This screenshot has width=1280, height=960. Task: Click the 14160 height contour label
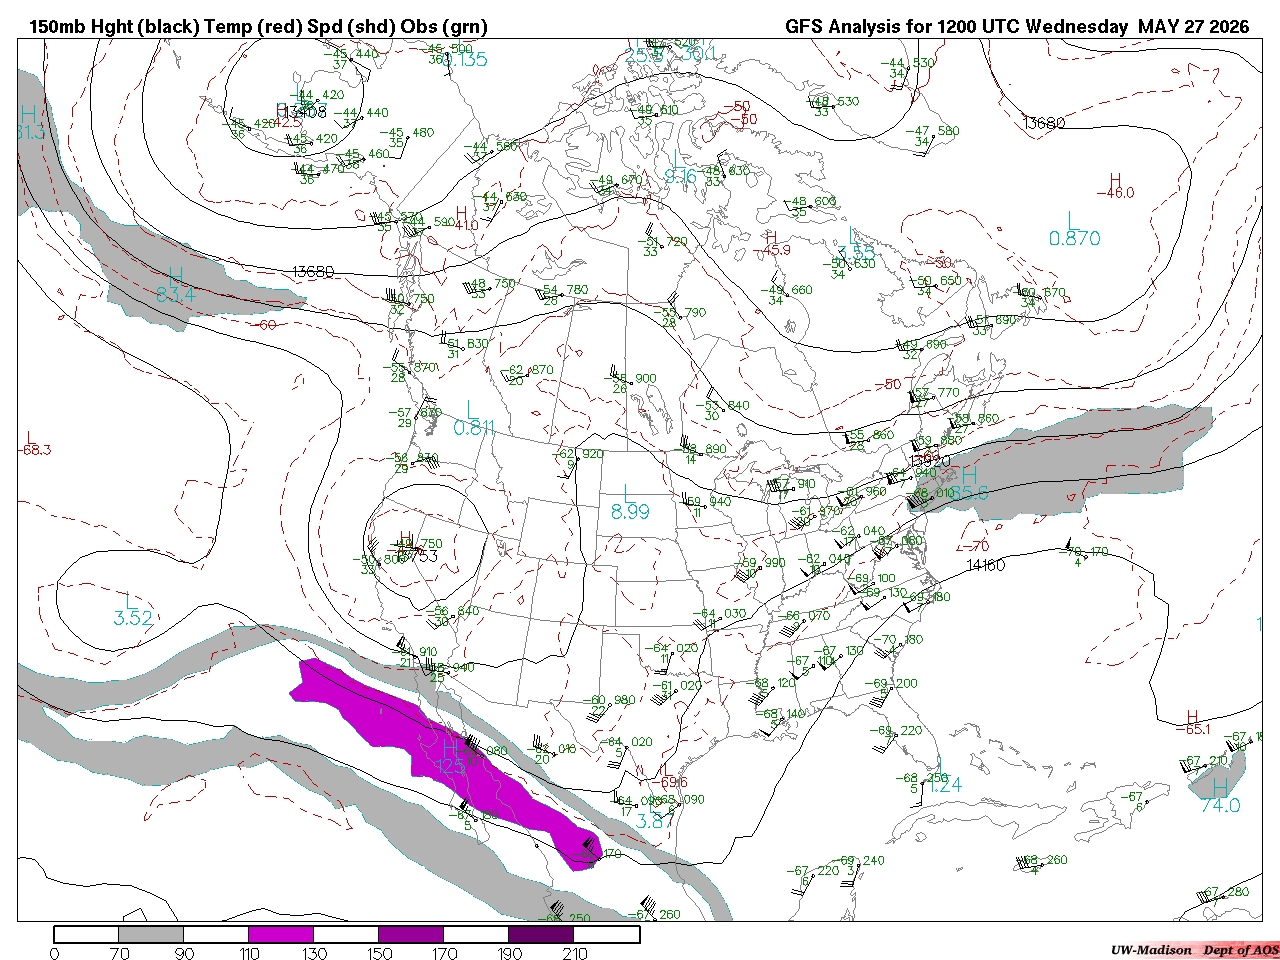coord(986,566)
